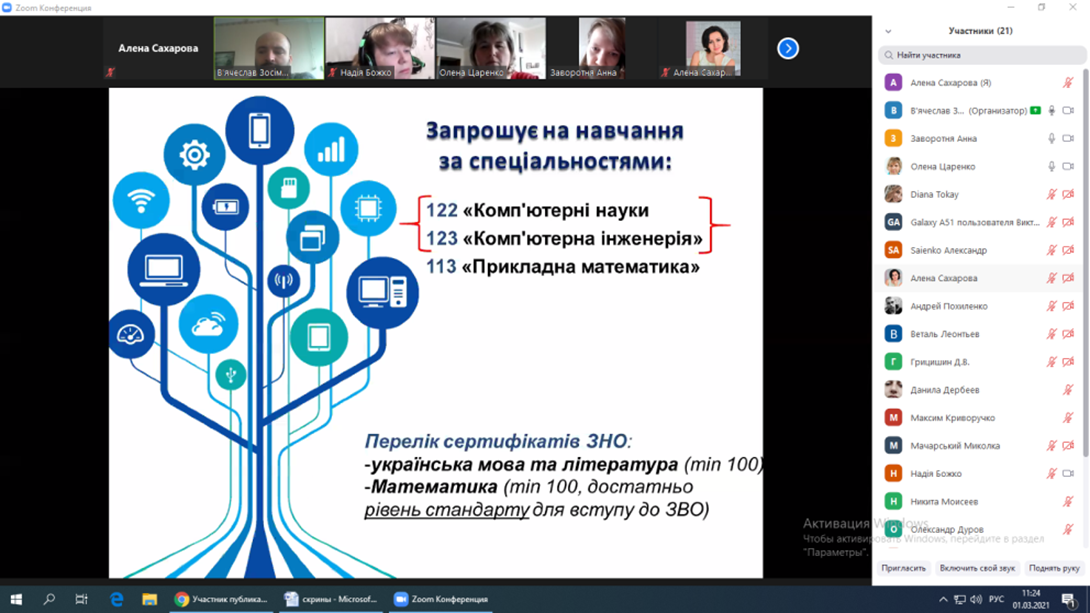Toggle the taskbar volume speaker icon
The width and height of the screenshot is (1090, 613).
tap(975, 600)
